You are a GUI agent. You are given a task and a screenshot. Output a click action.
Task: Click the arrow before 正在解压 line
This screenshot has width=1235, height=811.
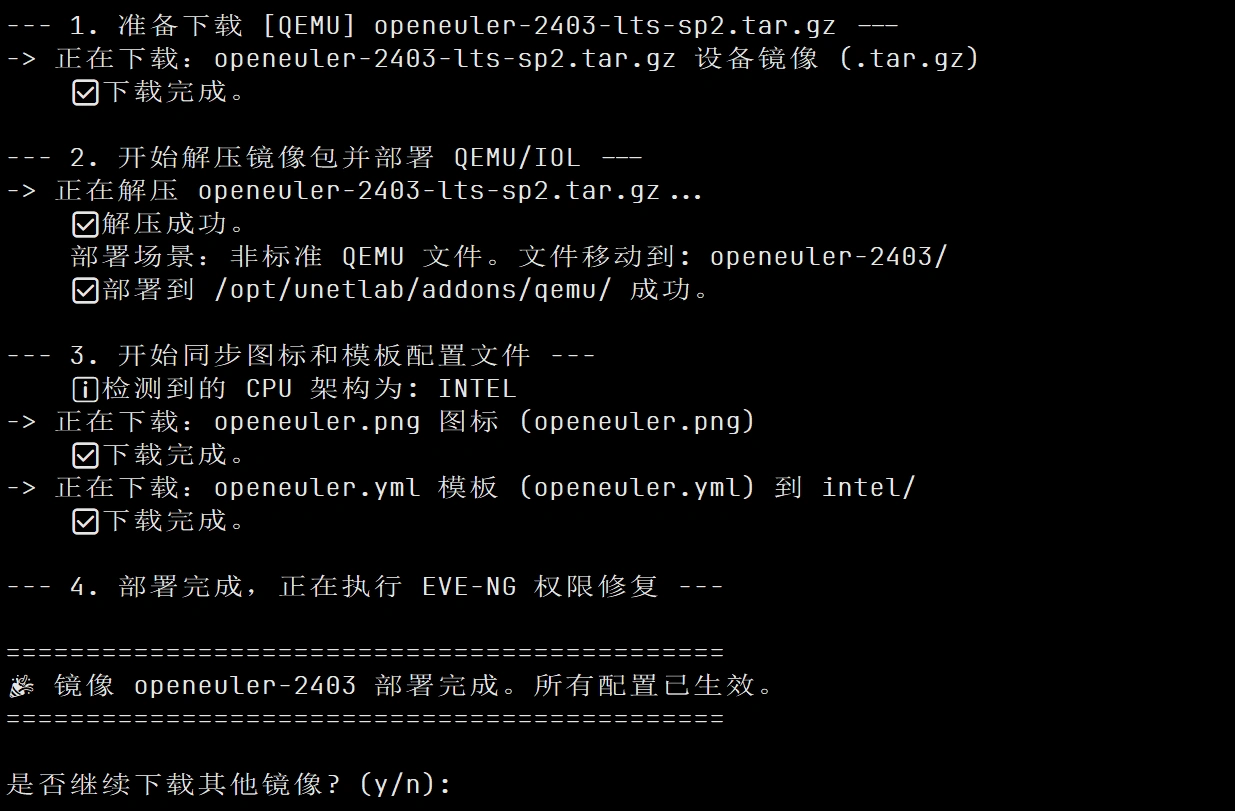click(21, 190)
